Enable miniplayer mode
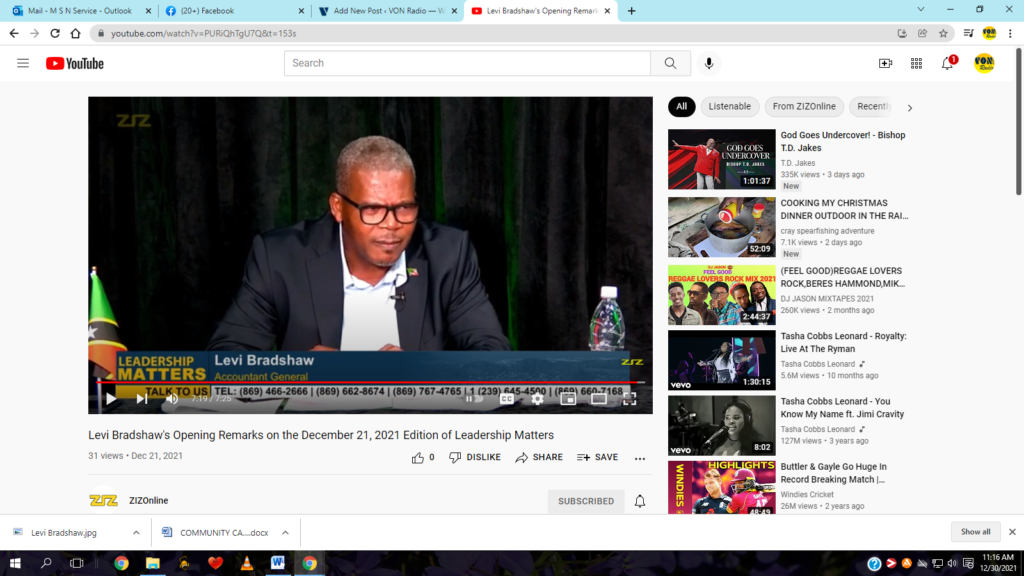This screenshot has width=1024, height=576. (x=568, y=398)
